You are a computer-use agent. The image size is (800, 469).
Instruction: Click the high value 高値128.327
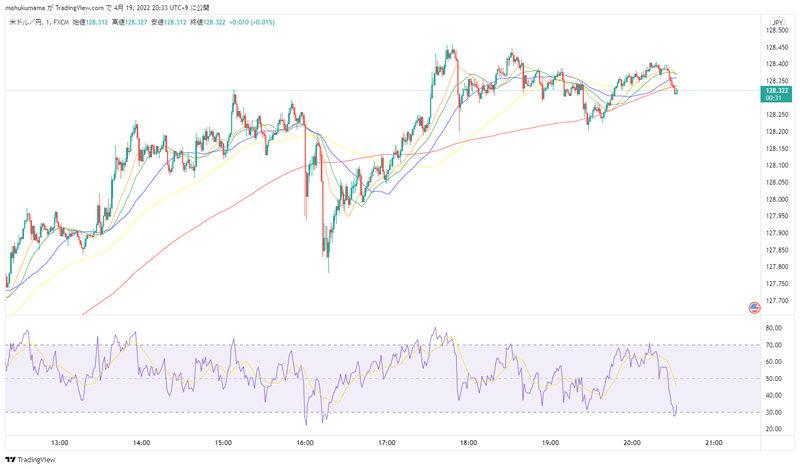click(x=130, y=22)
